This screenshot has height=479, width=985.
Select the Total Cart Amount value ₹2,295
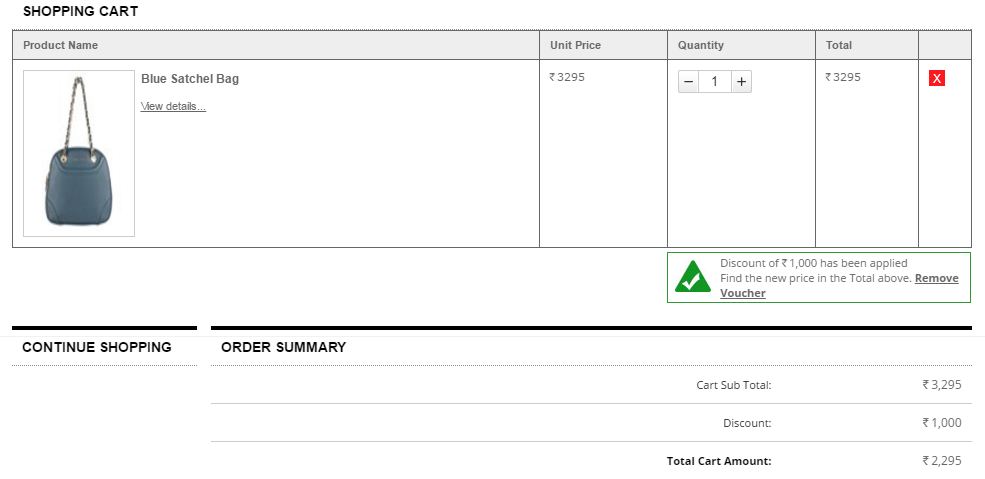pos(941,461)
